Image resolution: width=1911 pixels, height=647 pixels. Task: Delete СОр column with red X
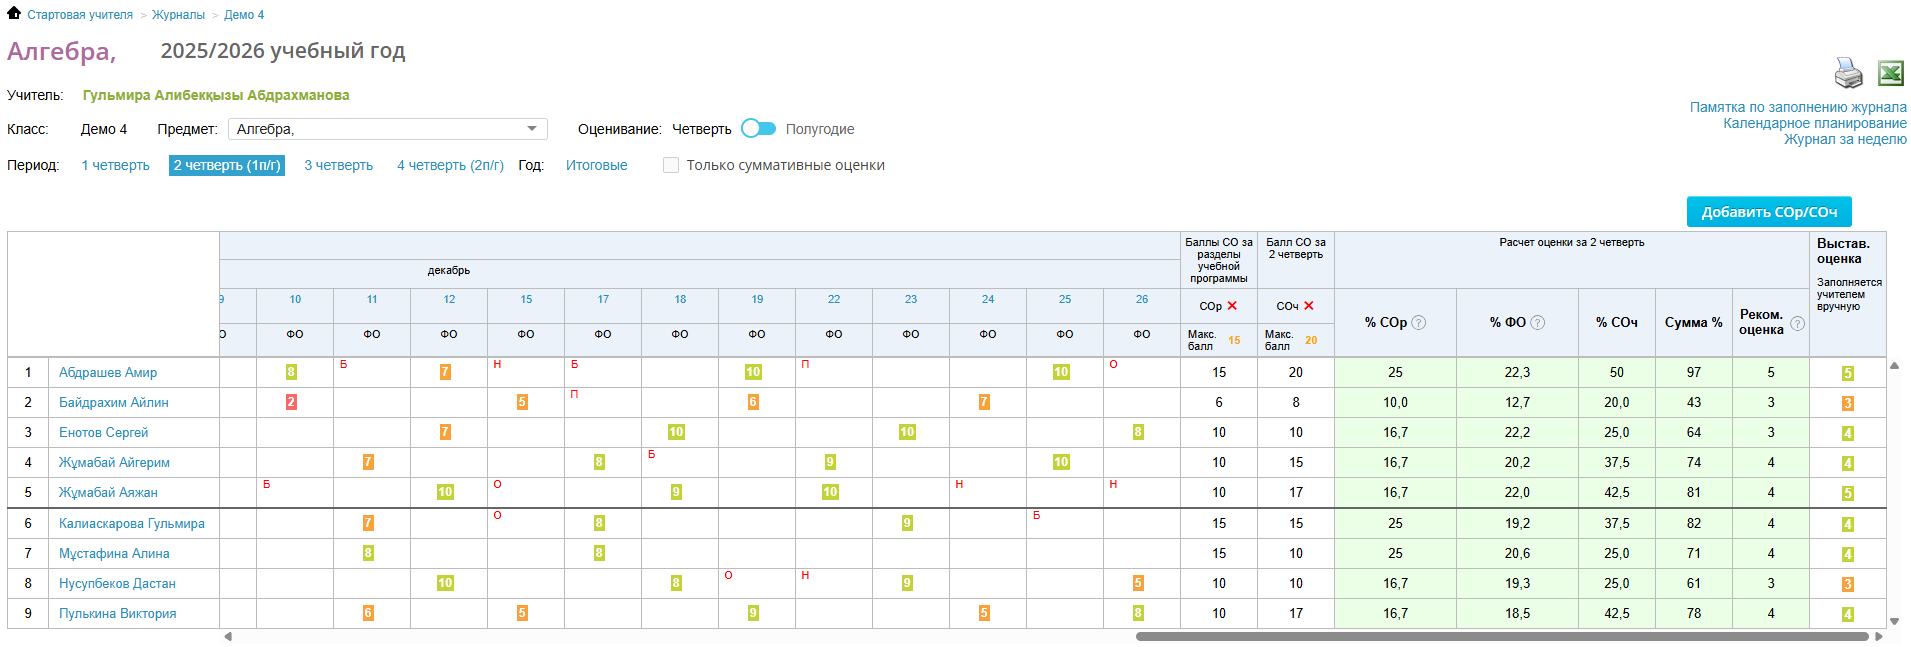[x=1232, y=306]
